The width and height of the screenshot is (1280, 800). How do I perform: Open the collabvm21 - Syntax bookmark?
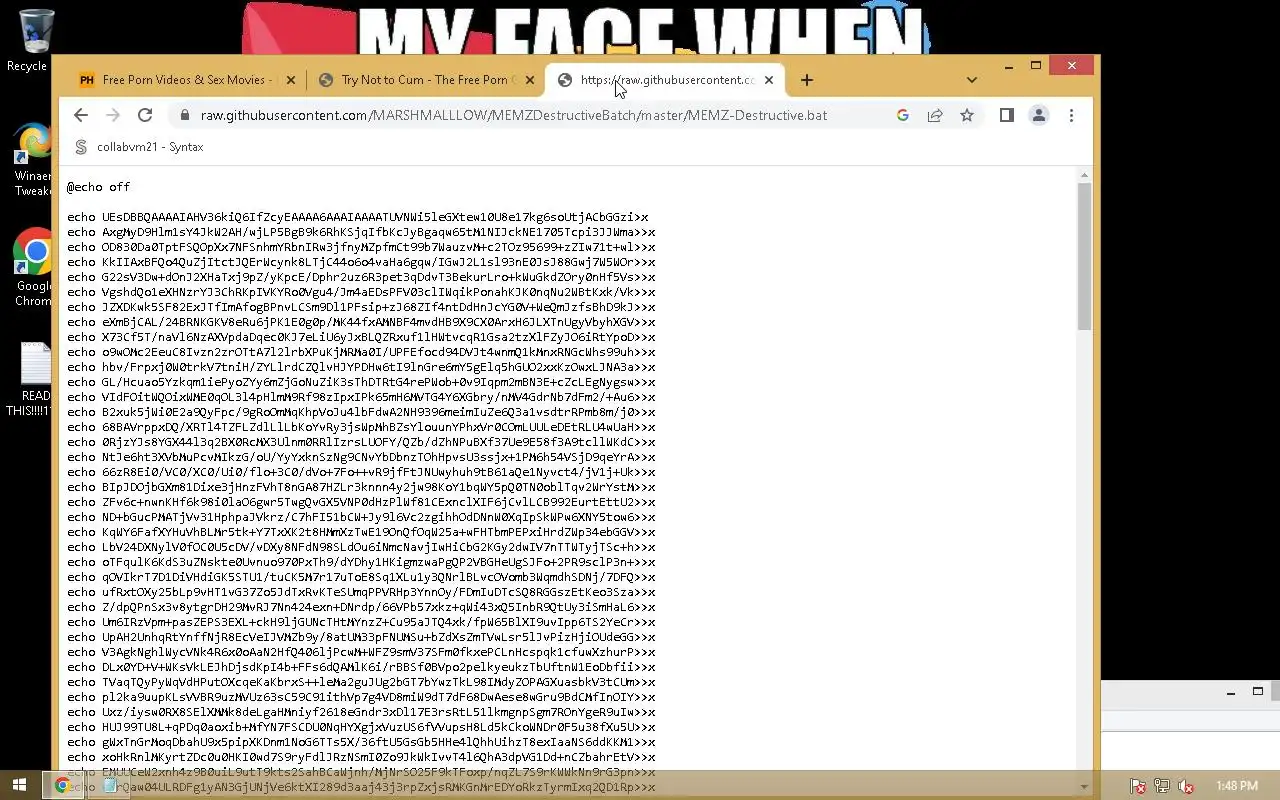point(139,147)
